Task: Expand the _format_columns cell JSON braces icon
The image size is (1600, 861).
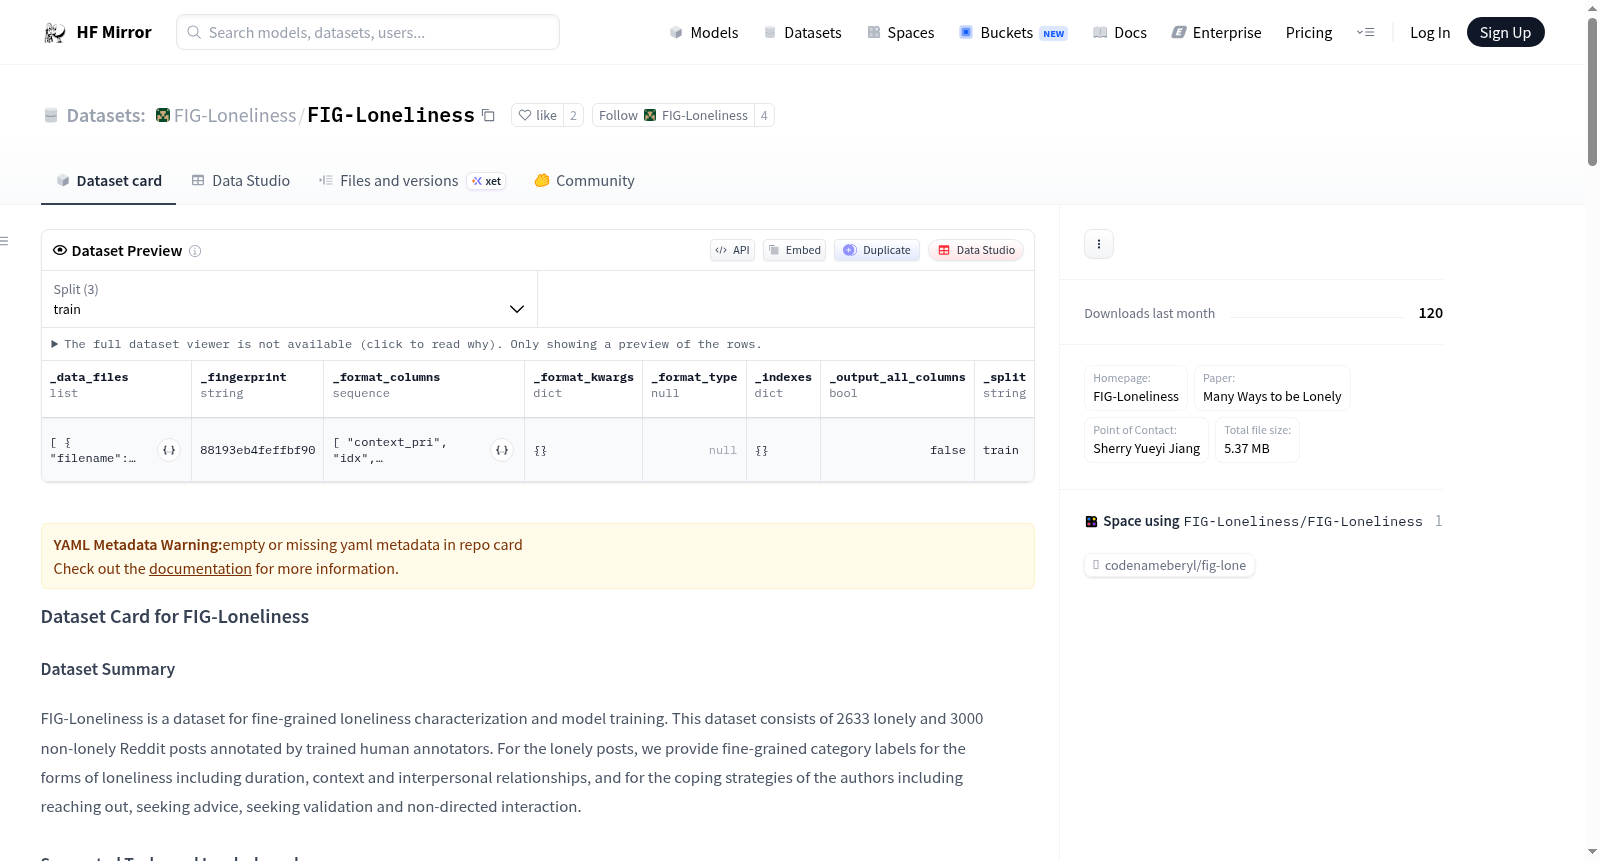Action: 502,450
